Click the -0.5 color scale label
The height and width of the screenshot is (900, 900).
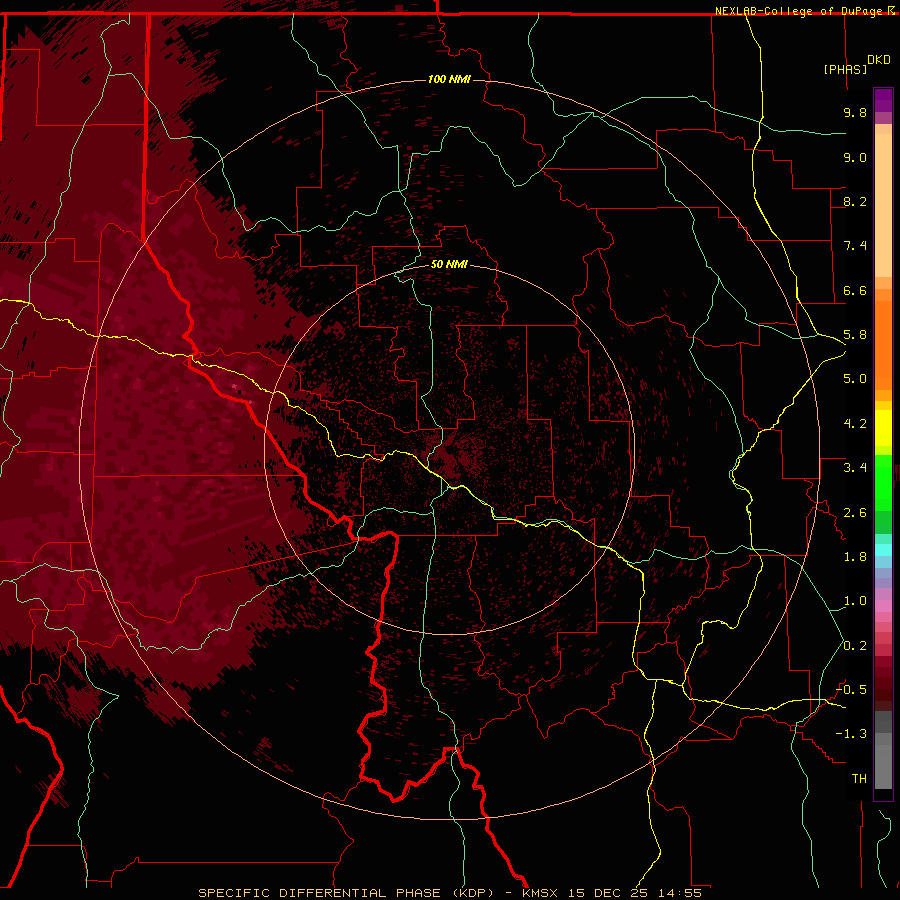(851, 690)
